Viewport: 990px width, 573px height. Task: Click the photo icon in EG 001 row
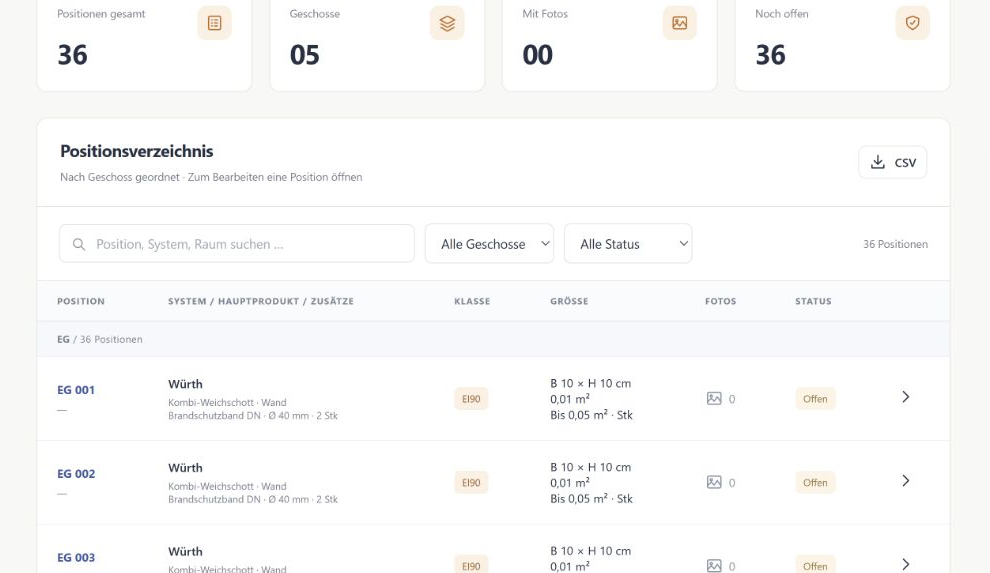click(714, 399)
